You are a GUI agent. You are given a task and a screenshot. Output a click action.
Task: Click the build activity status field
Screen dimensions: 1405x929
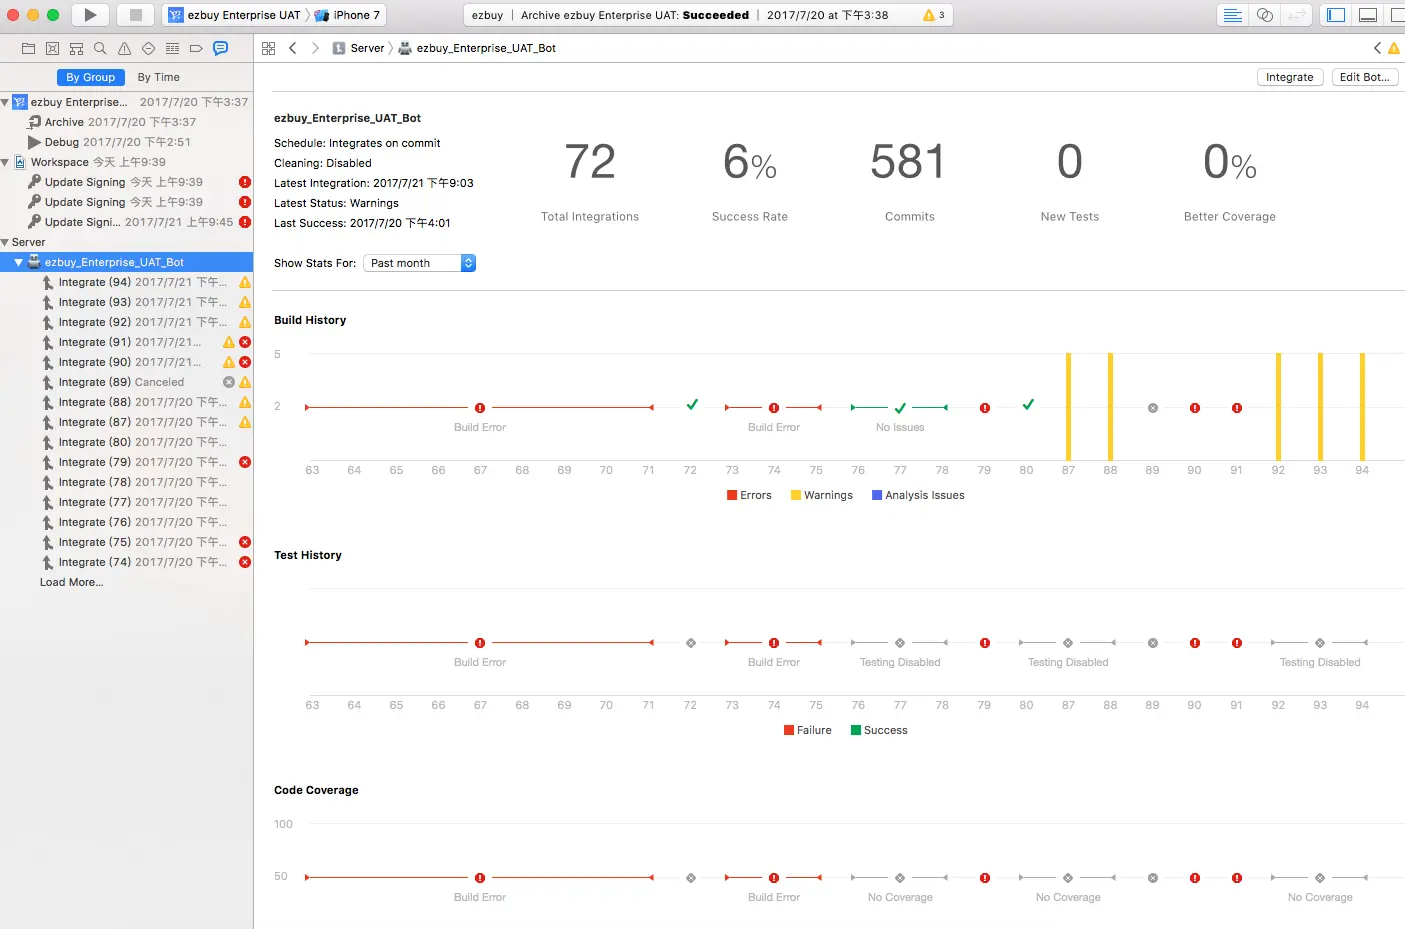click(708, 15)
